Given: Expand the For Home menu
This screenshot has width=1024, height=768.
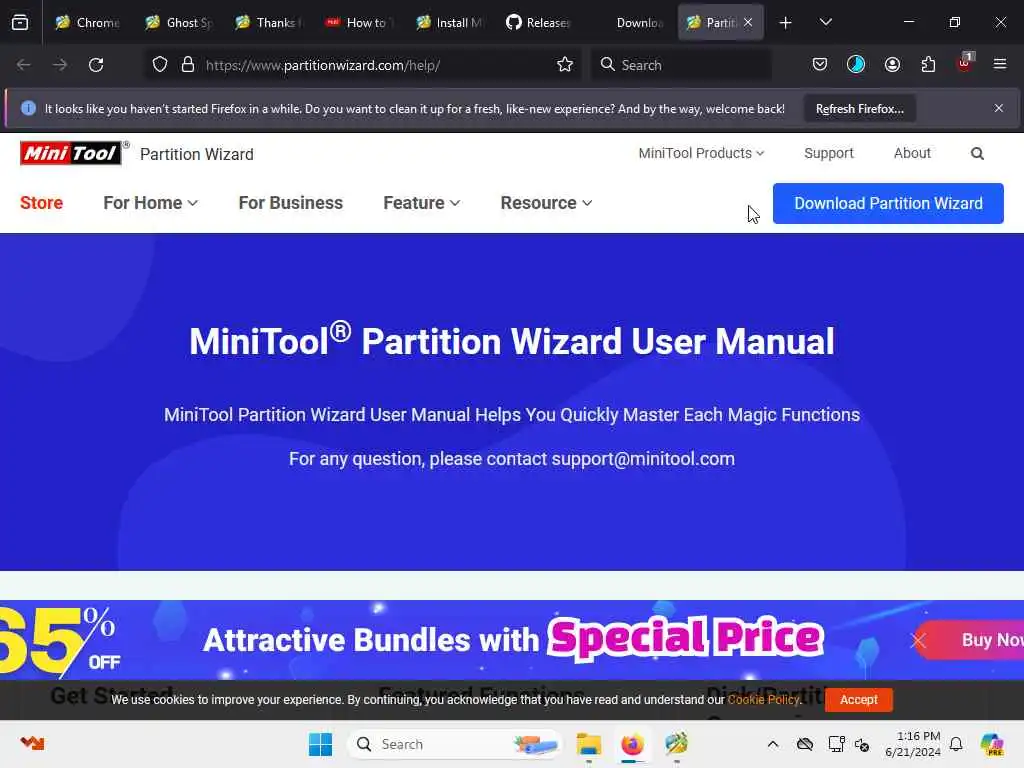Looking at the screenshot, I should [x=150, y=203].
